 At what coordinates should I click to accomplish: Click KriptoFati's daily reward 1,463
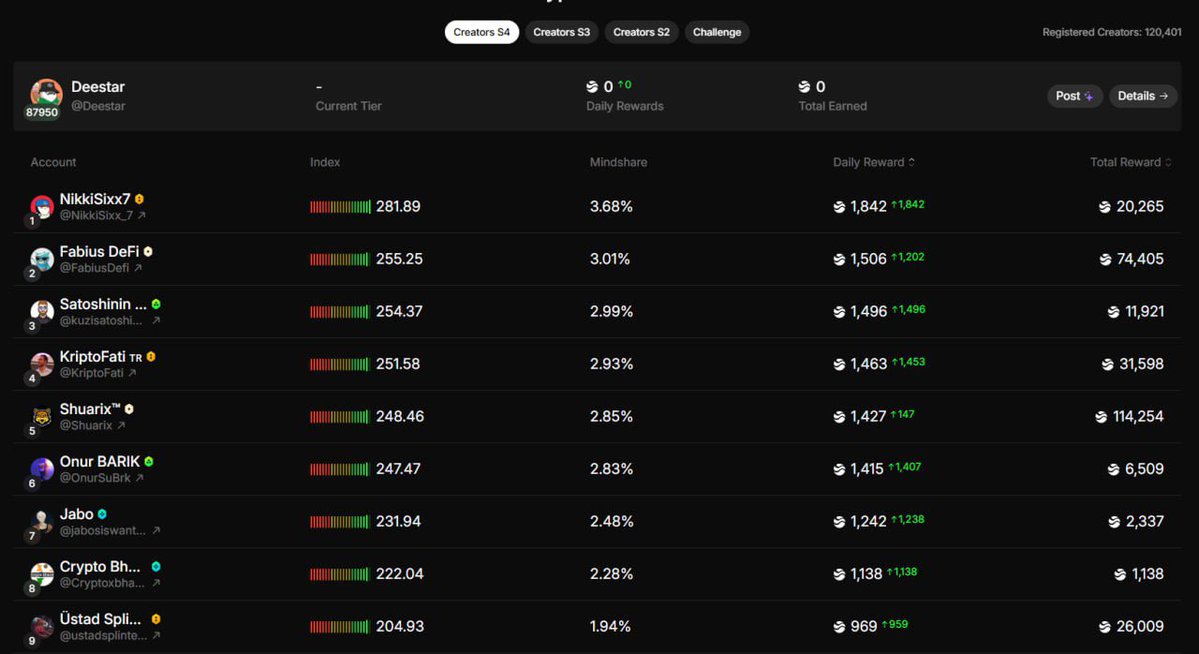[x=869, y=364]
